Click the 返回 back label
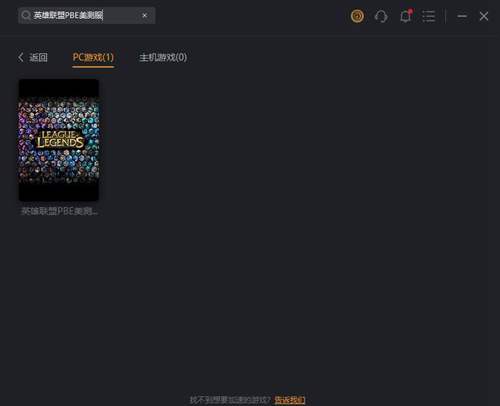This screenshot has width=500, height=406. [x=38, y=57]
